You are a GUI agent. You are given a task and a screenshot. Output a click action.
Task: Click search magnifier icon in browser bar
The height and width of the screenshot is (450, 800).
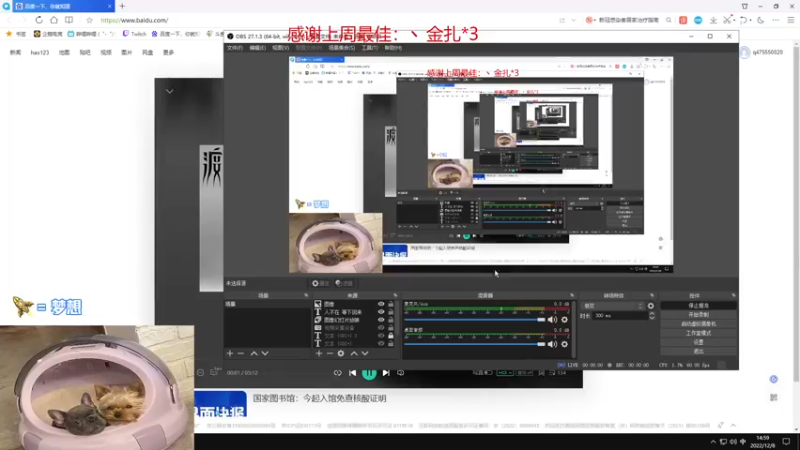pos(668,20)
